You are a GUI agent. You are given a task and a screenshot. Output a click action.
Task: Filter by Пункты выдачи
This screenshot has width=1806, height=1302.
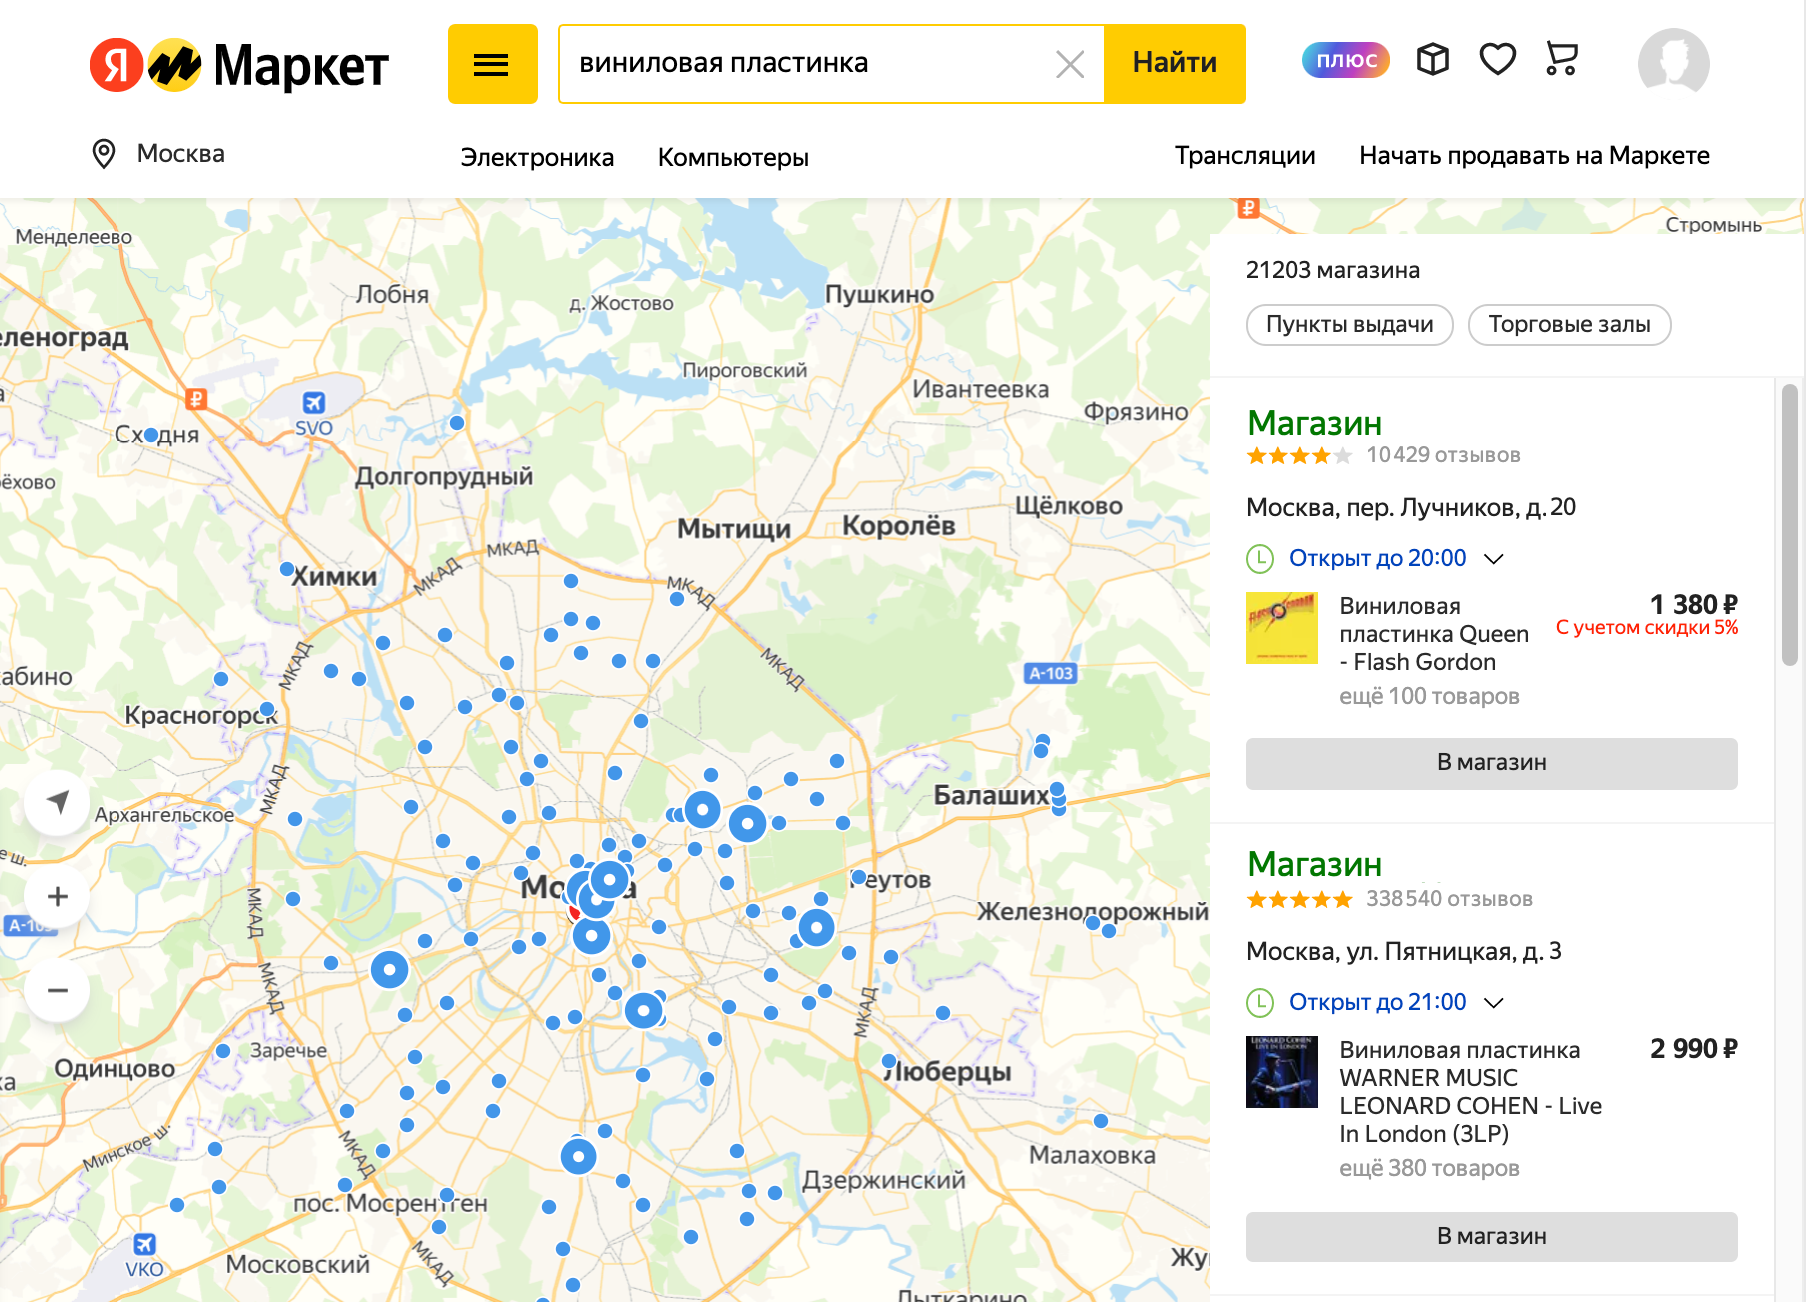[x=1349, y=325]
